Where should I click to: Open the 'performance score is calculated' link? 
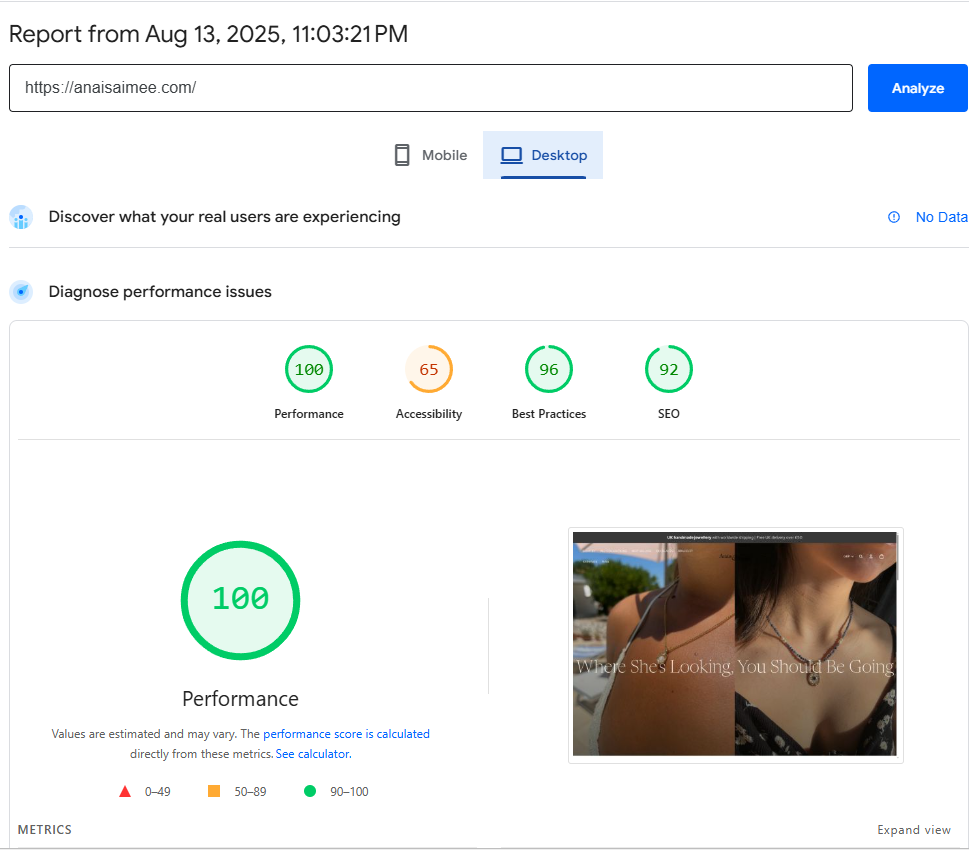coord(346,734)
